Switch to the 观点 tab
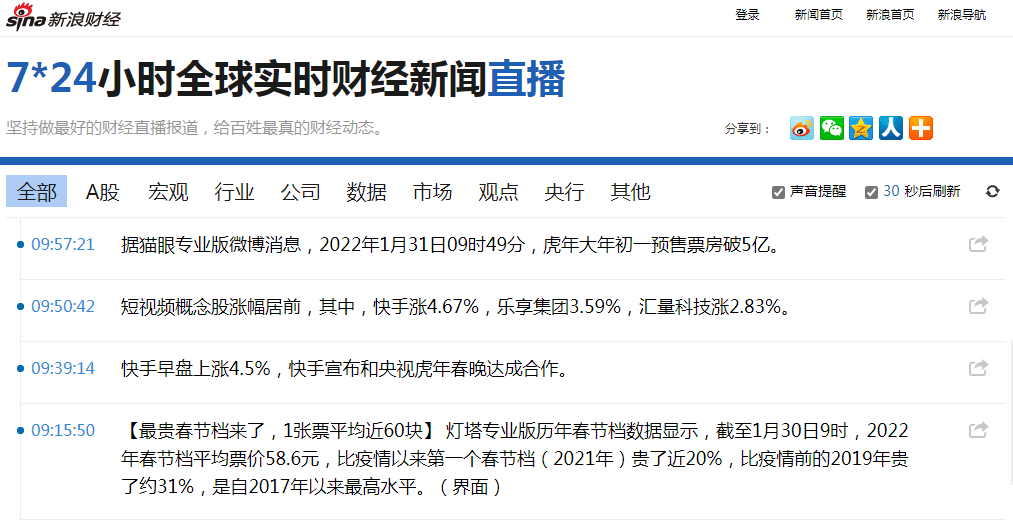The height and width of the screenshot is (522, 1013). click(498, 192)
